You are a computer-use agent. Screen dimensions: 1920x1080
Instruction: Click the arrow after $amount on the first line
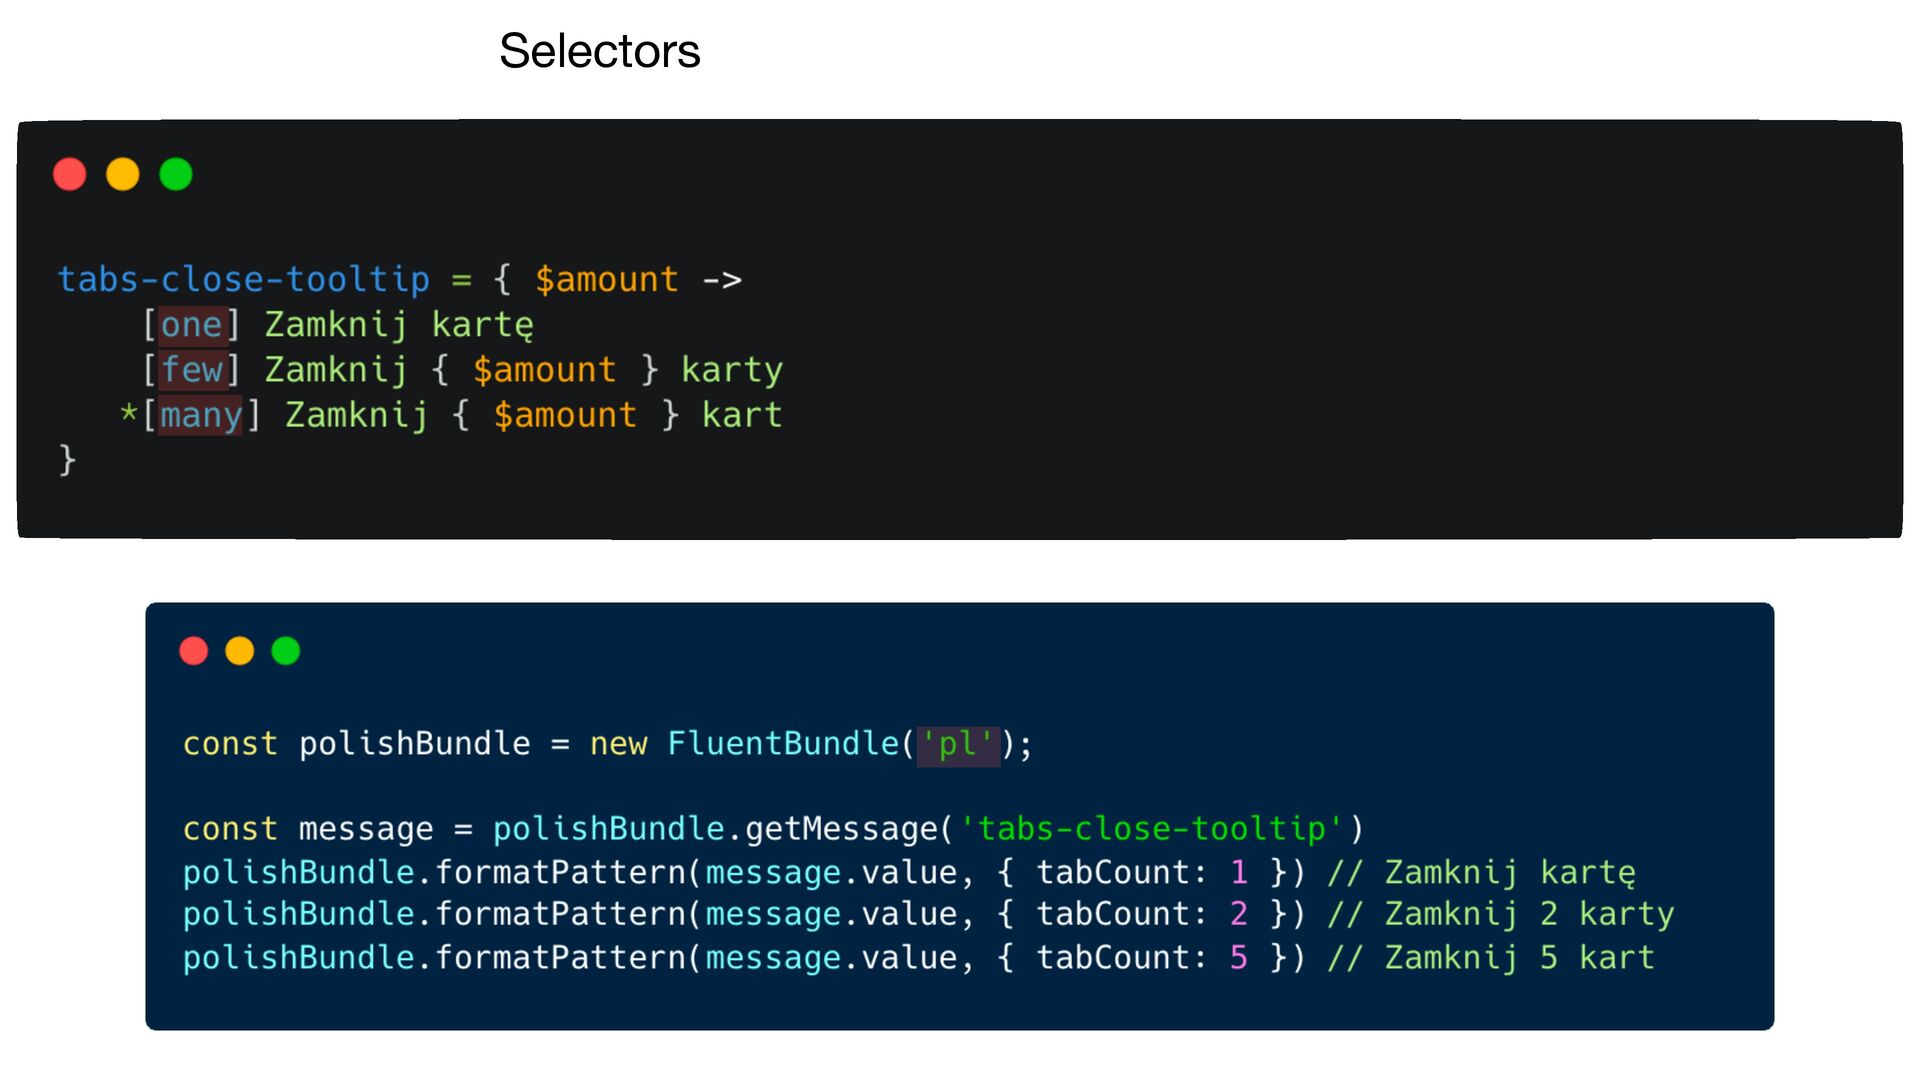pos(722,280)
